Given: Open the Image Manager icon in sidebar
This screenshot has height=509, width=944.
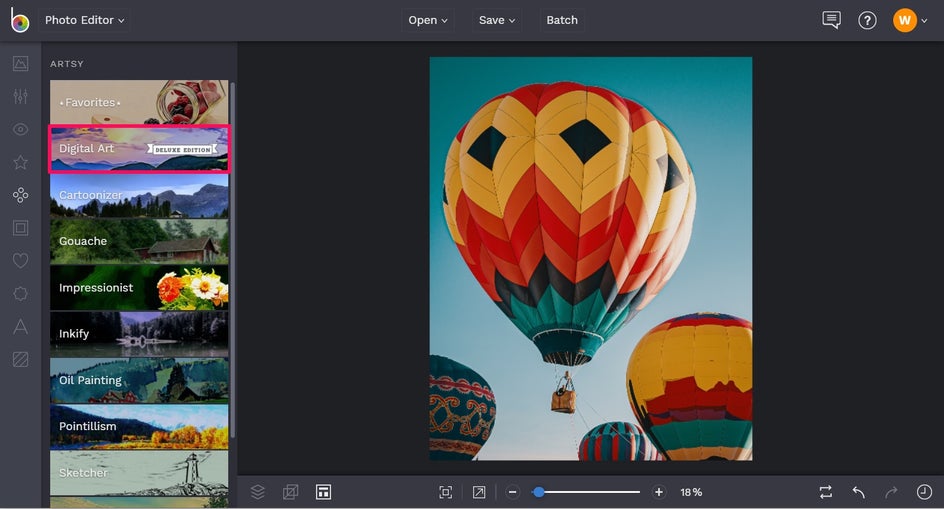Looking at the screenshot, I should (20, 64).
